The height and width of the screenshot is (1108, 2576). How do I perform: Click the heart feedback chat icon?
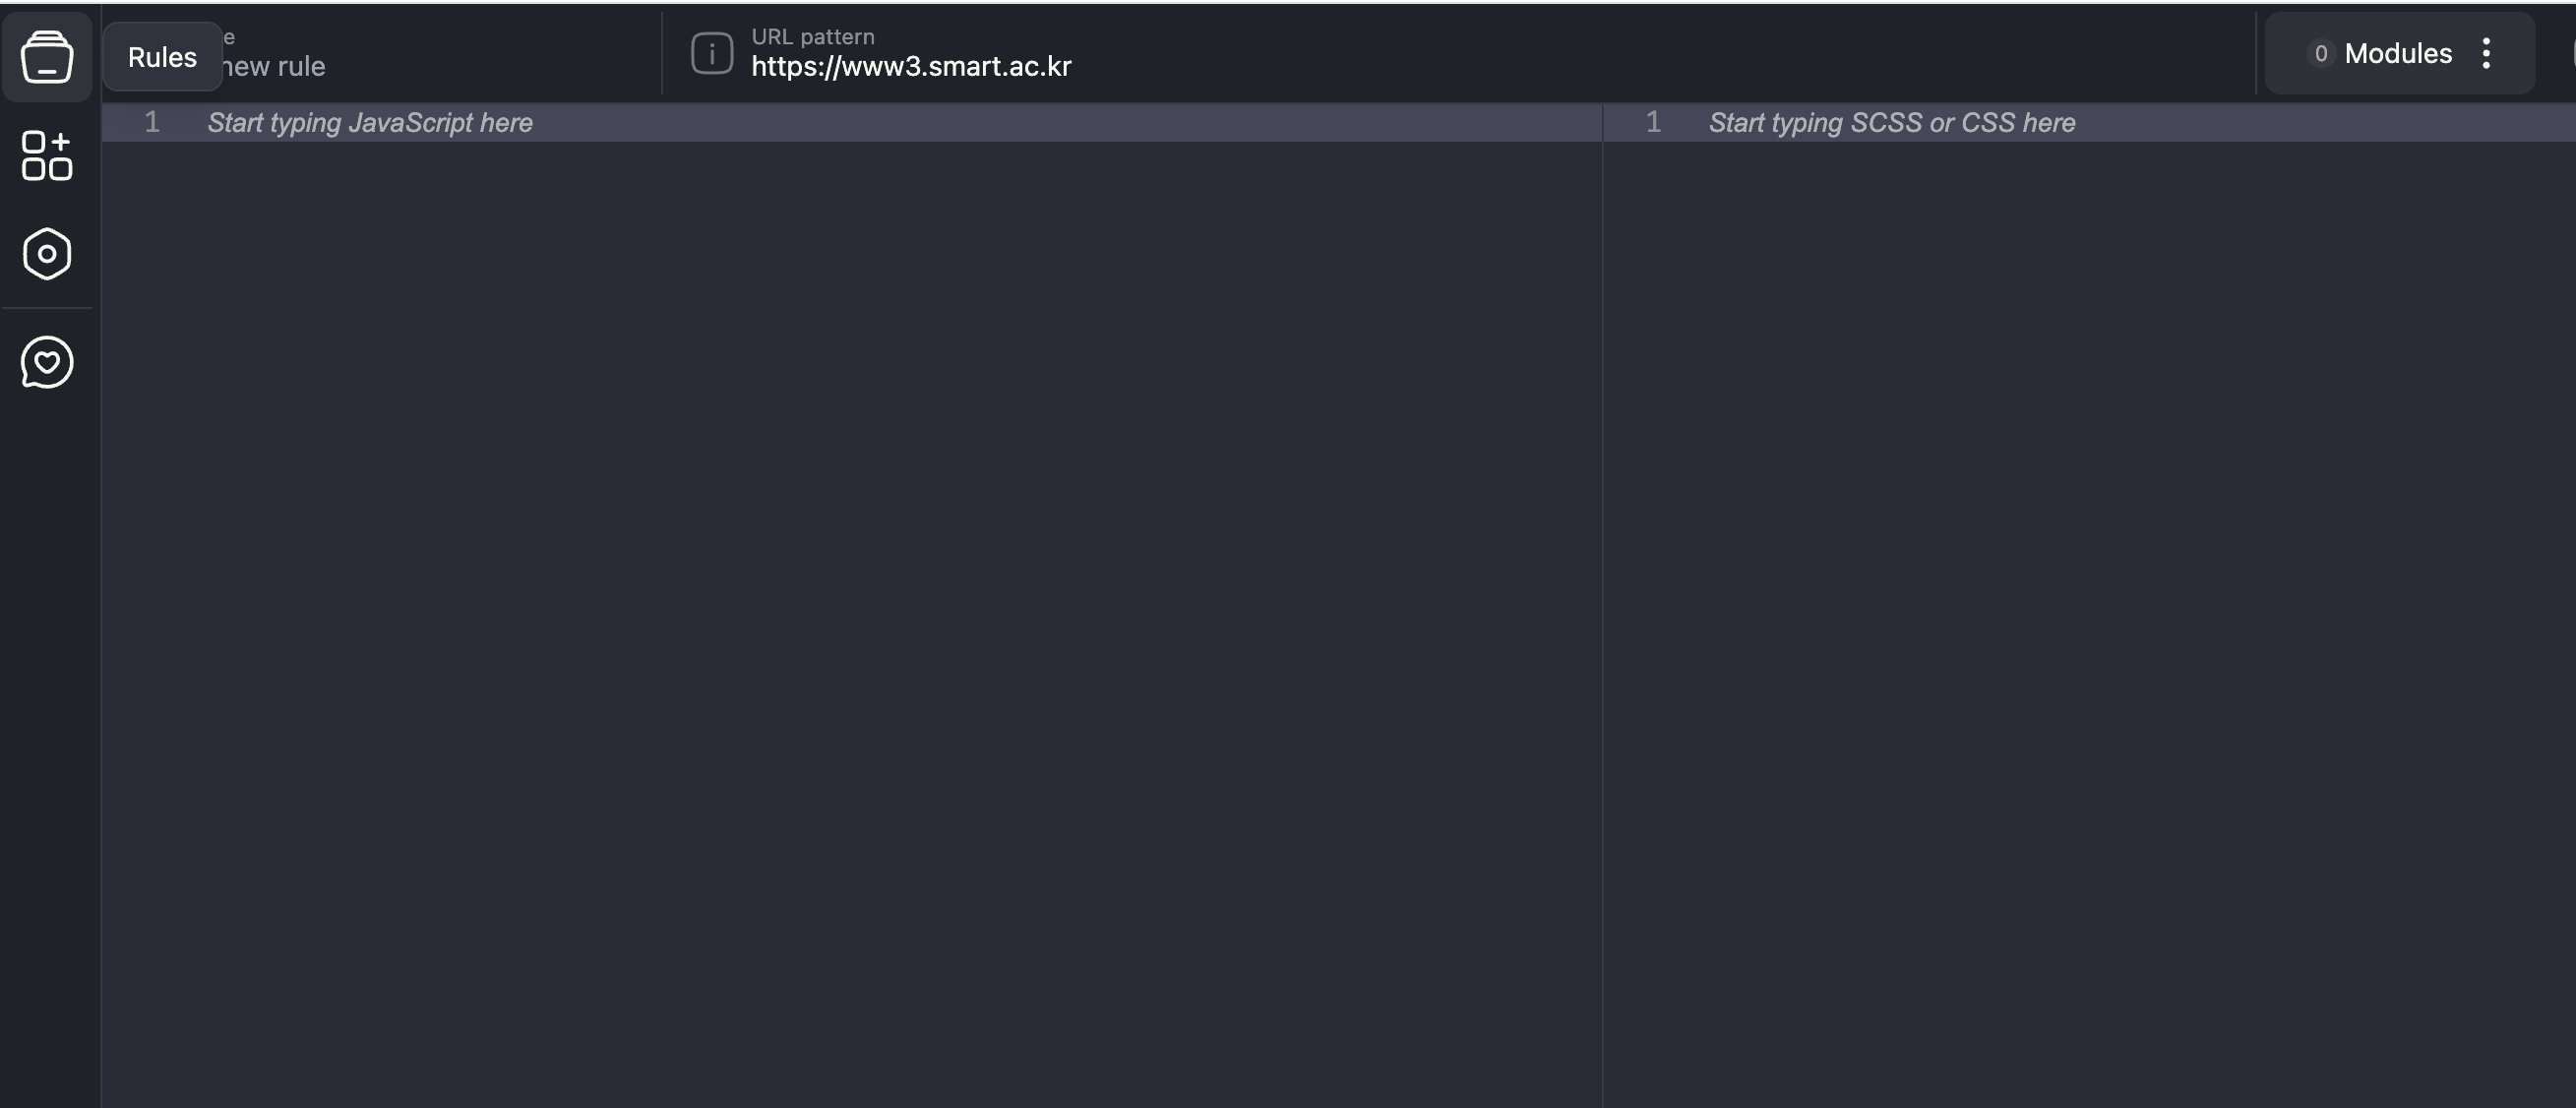pyautogui.click(x=47, y=362)
